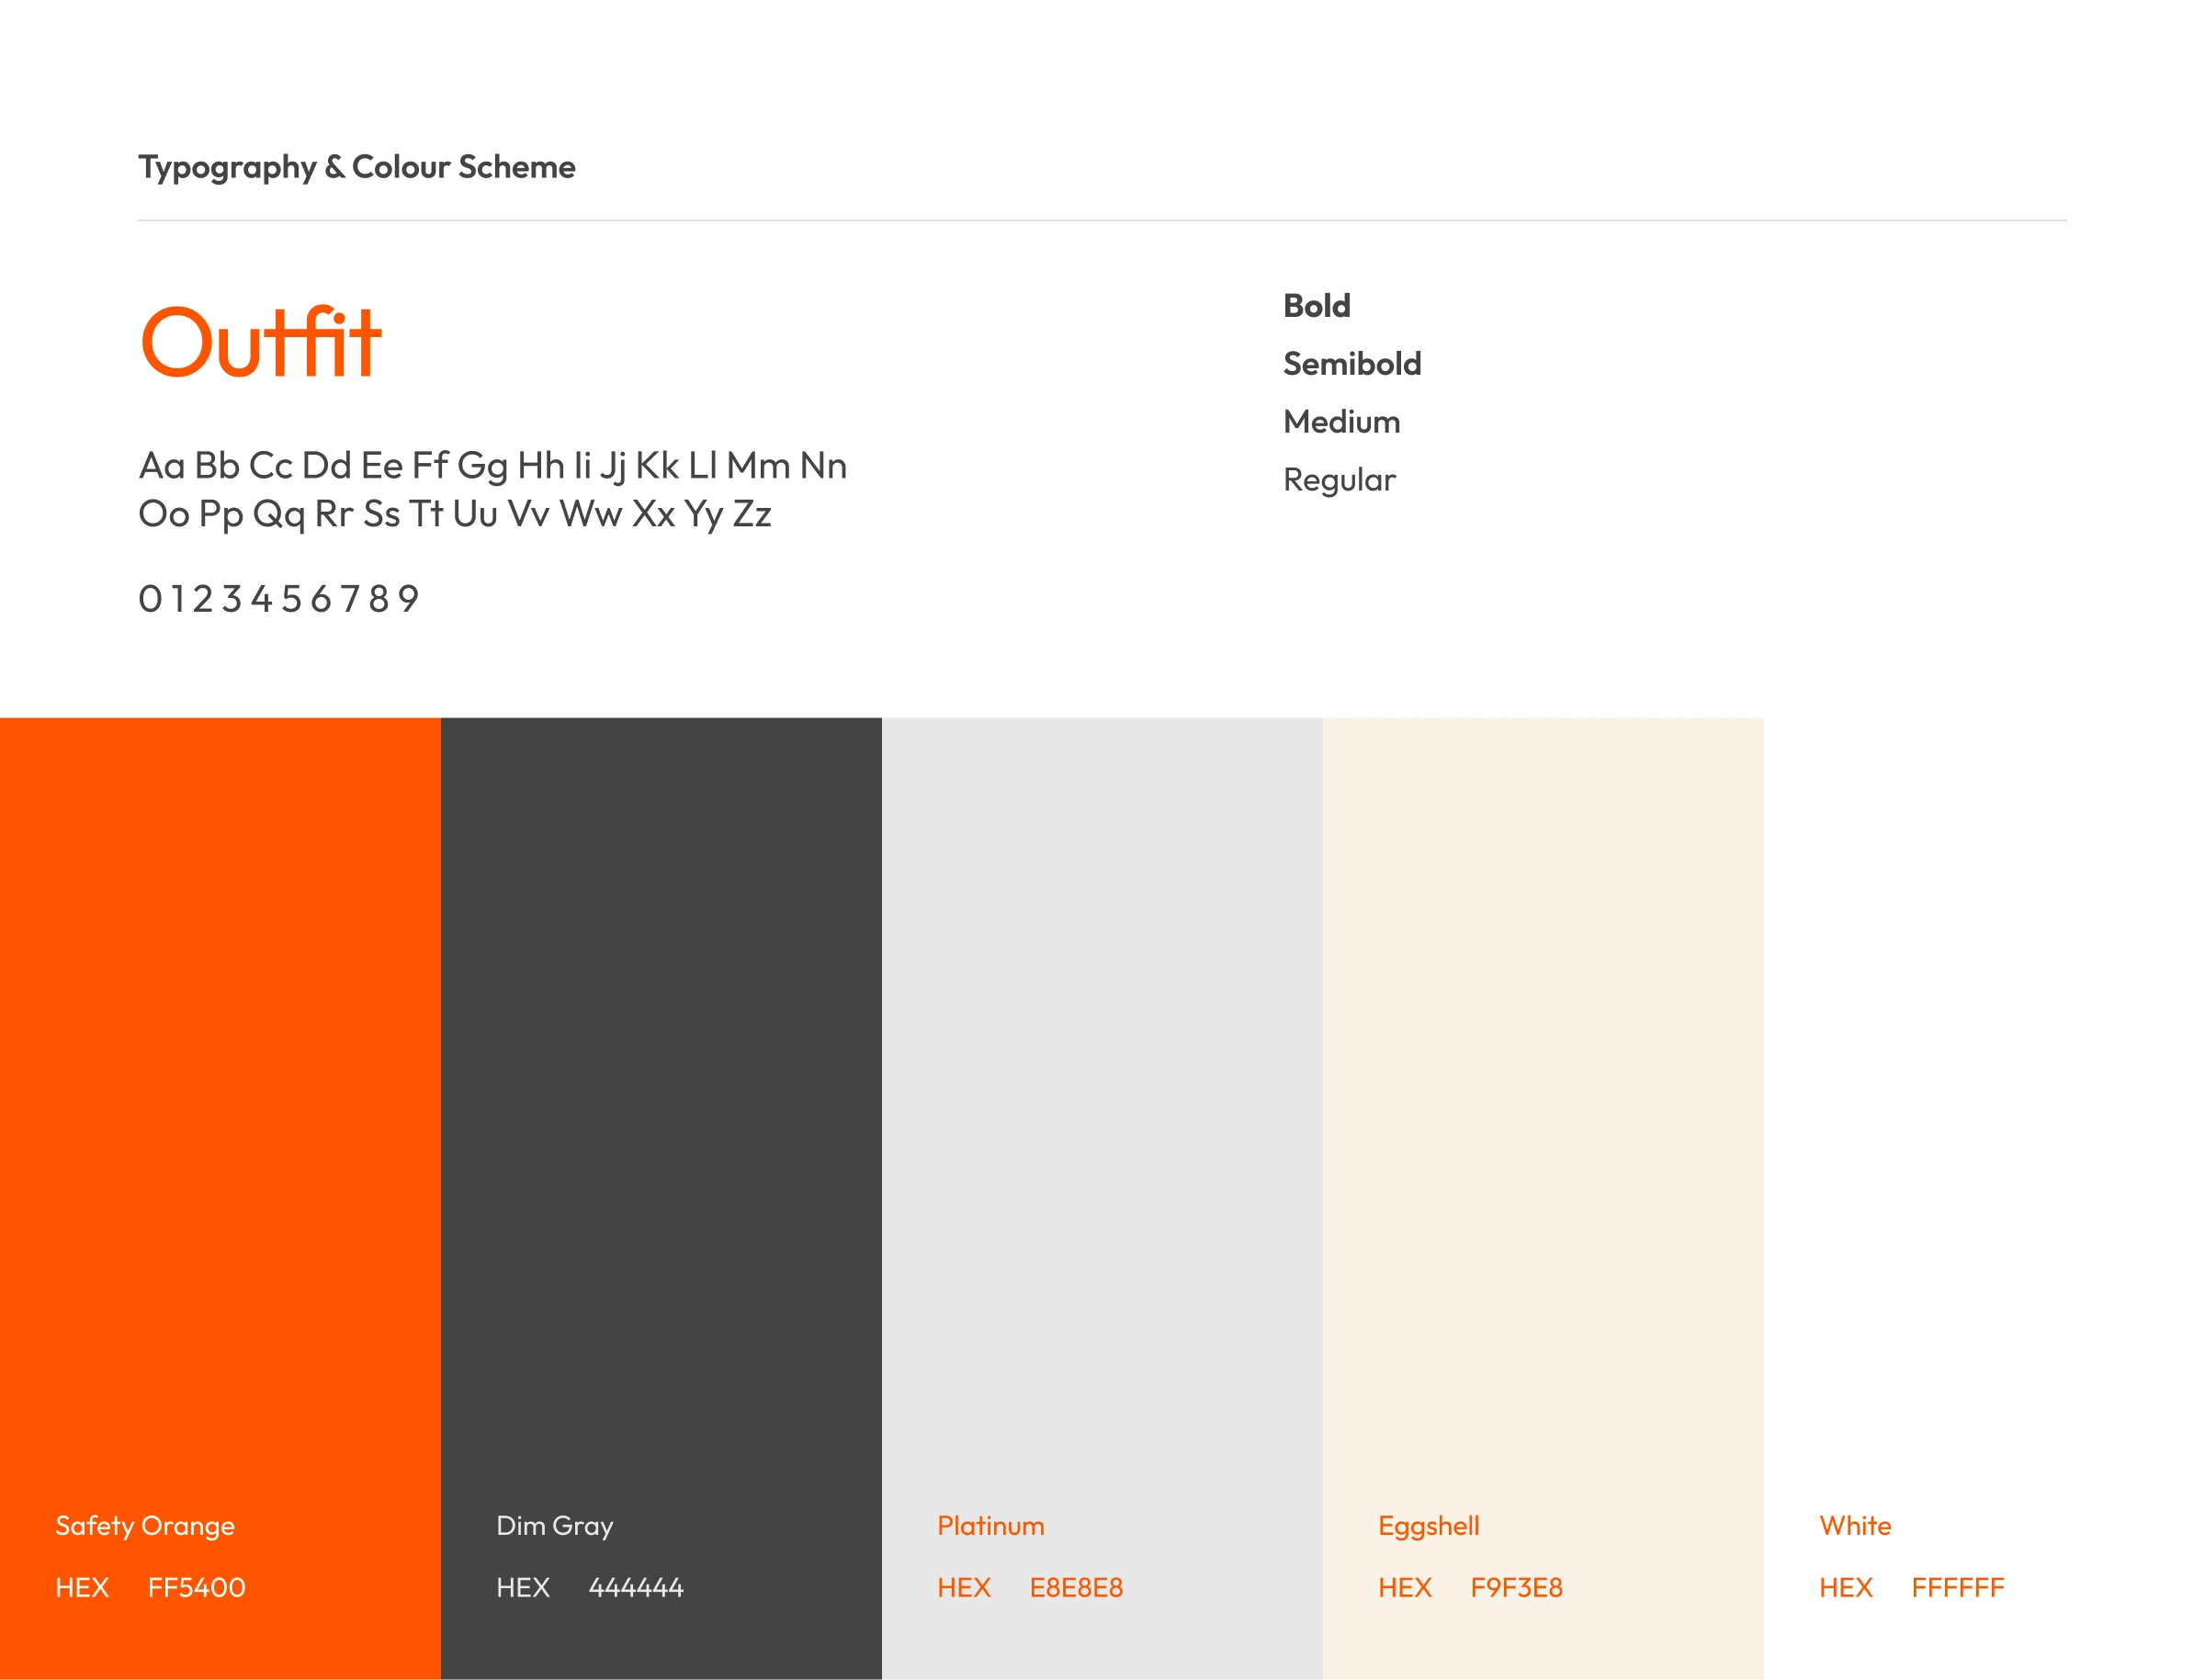
Task: Click the Typography & Colour Scheme title
Action: (357, 167)
